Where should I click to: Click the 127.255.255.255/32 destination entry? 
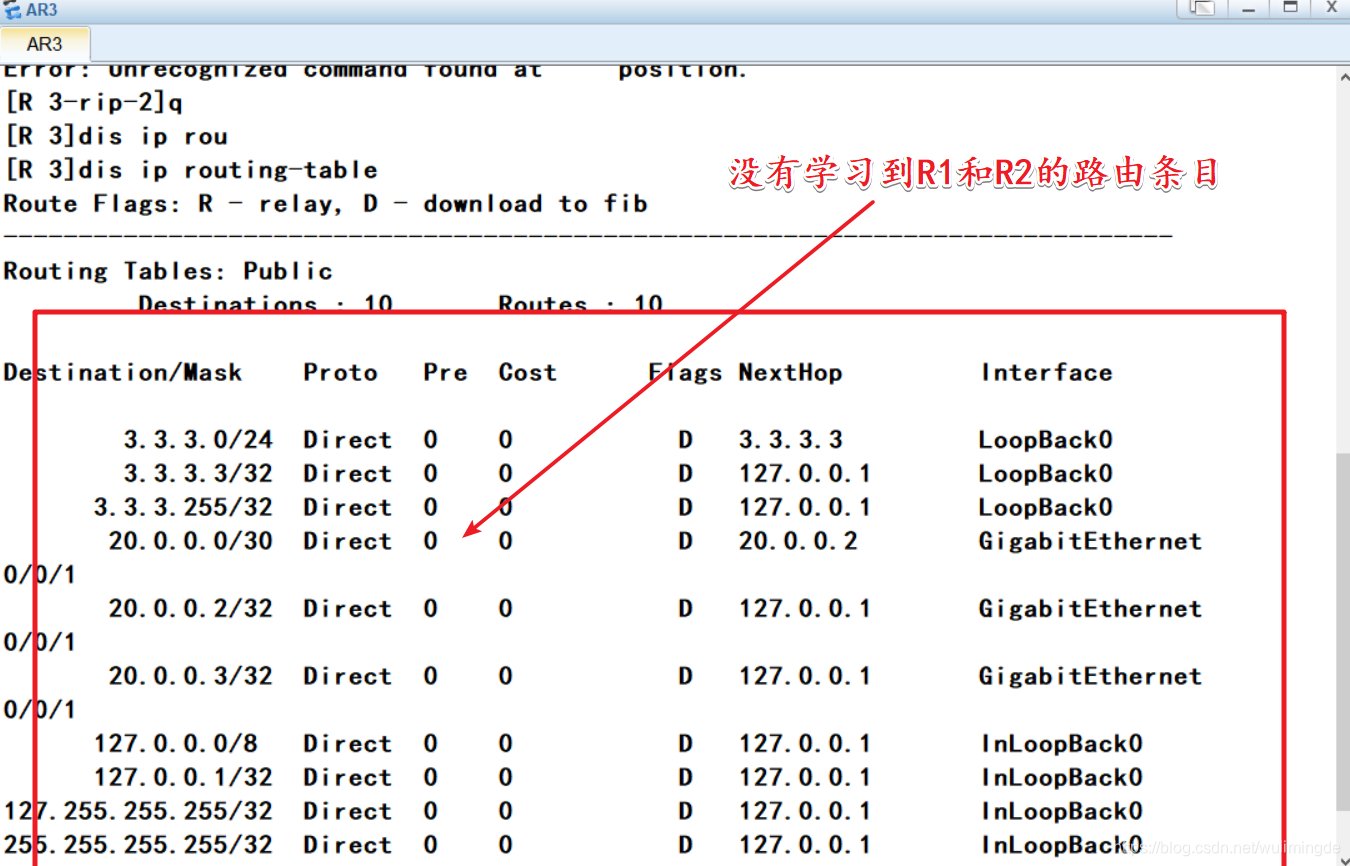tap(138, 812)
